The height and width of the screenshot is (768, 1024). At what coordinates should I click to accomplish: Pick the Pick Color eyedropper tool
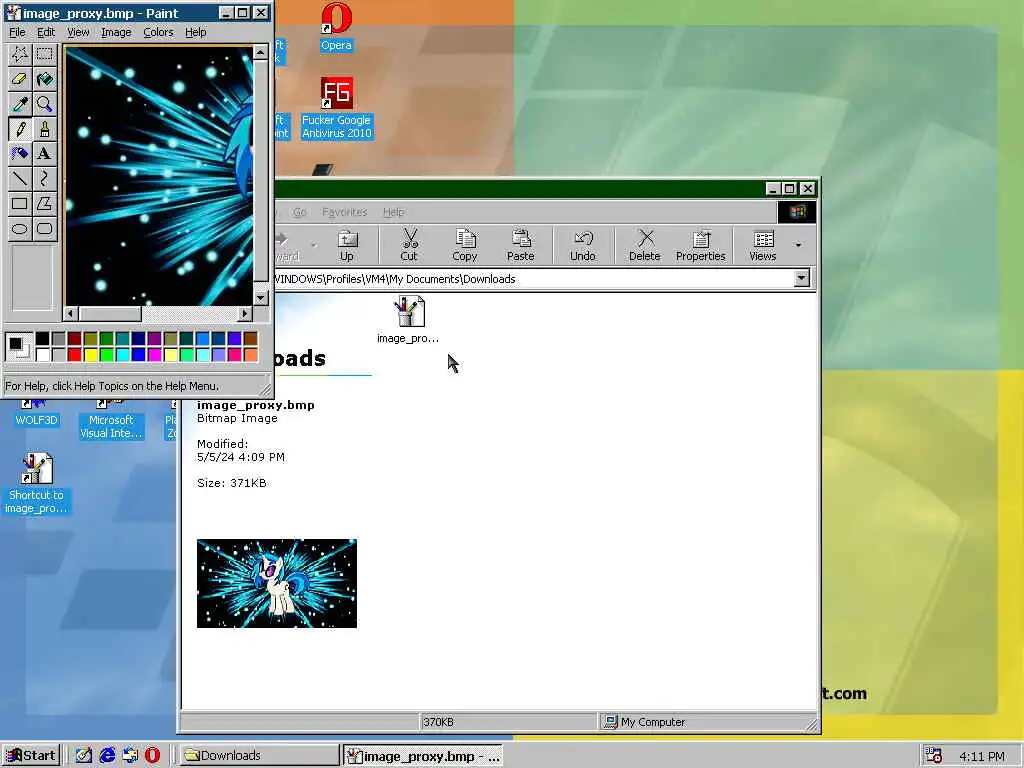[20, 104]
